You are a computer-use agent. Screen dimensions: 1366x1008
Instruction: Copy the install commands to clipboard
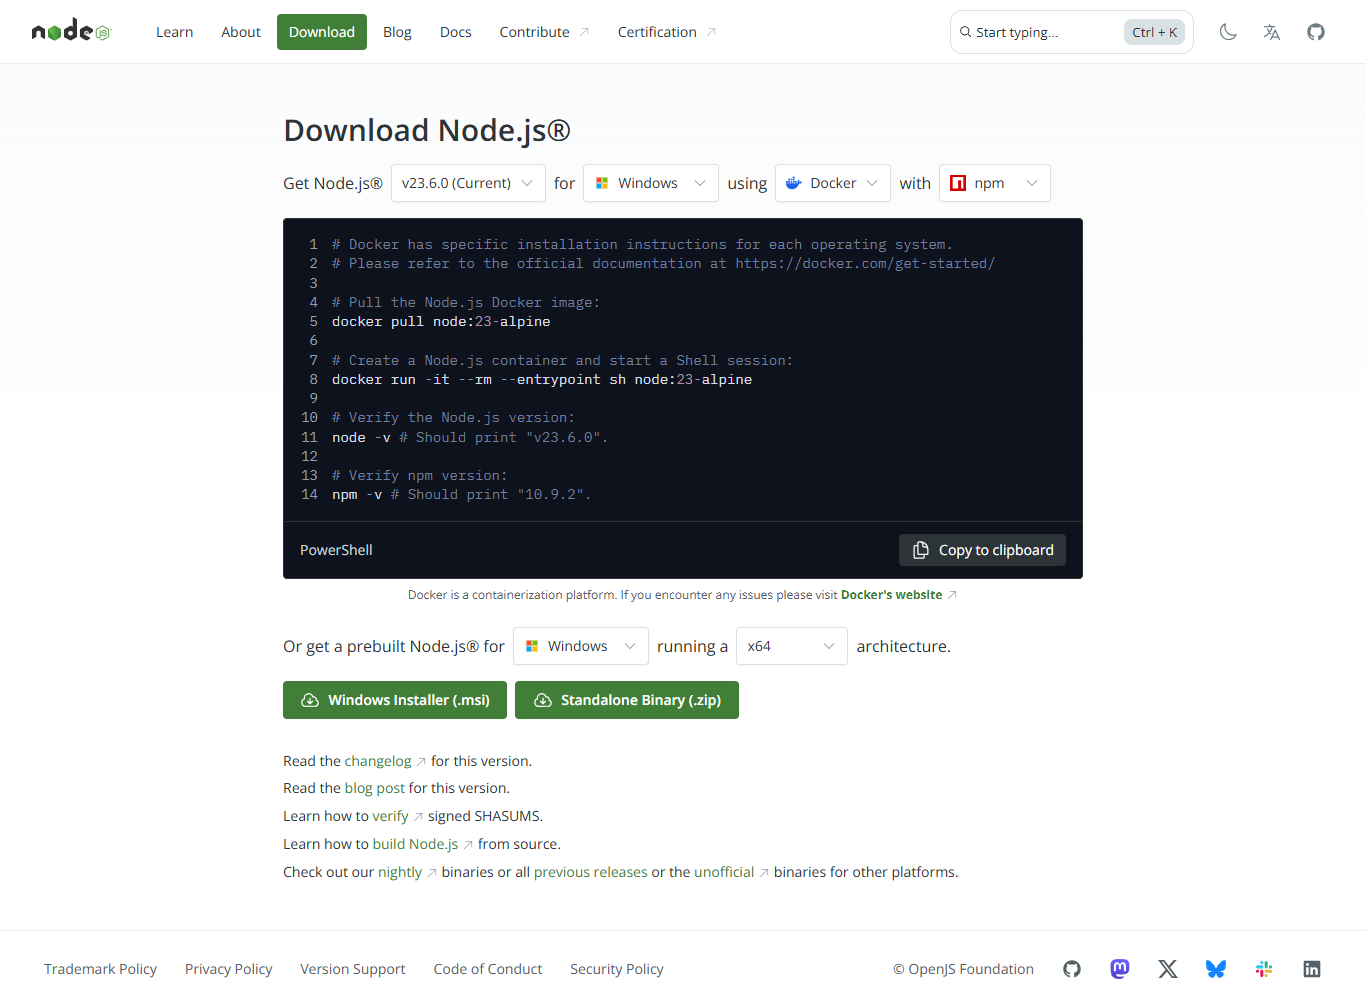pos(982,549)
